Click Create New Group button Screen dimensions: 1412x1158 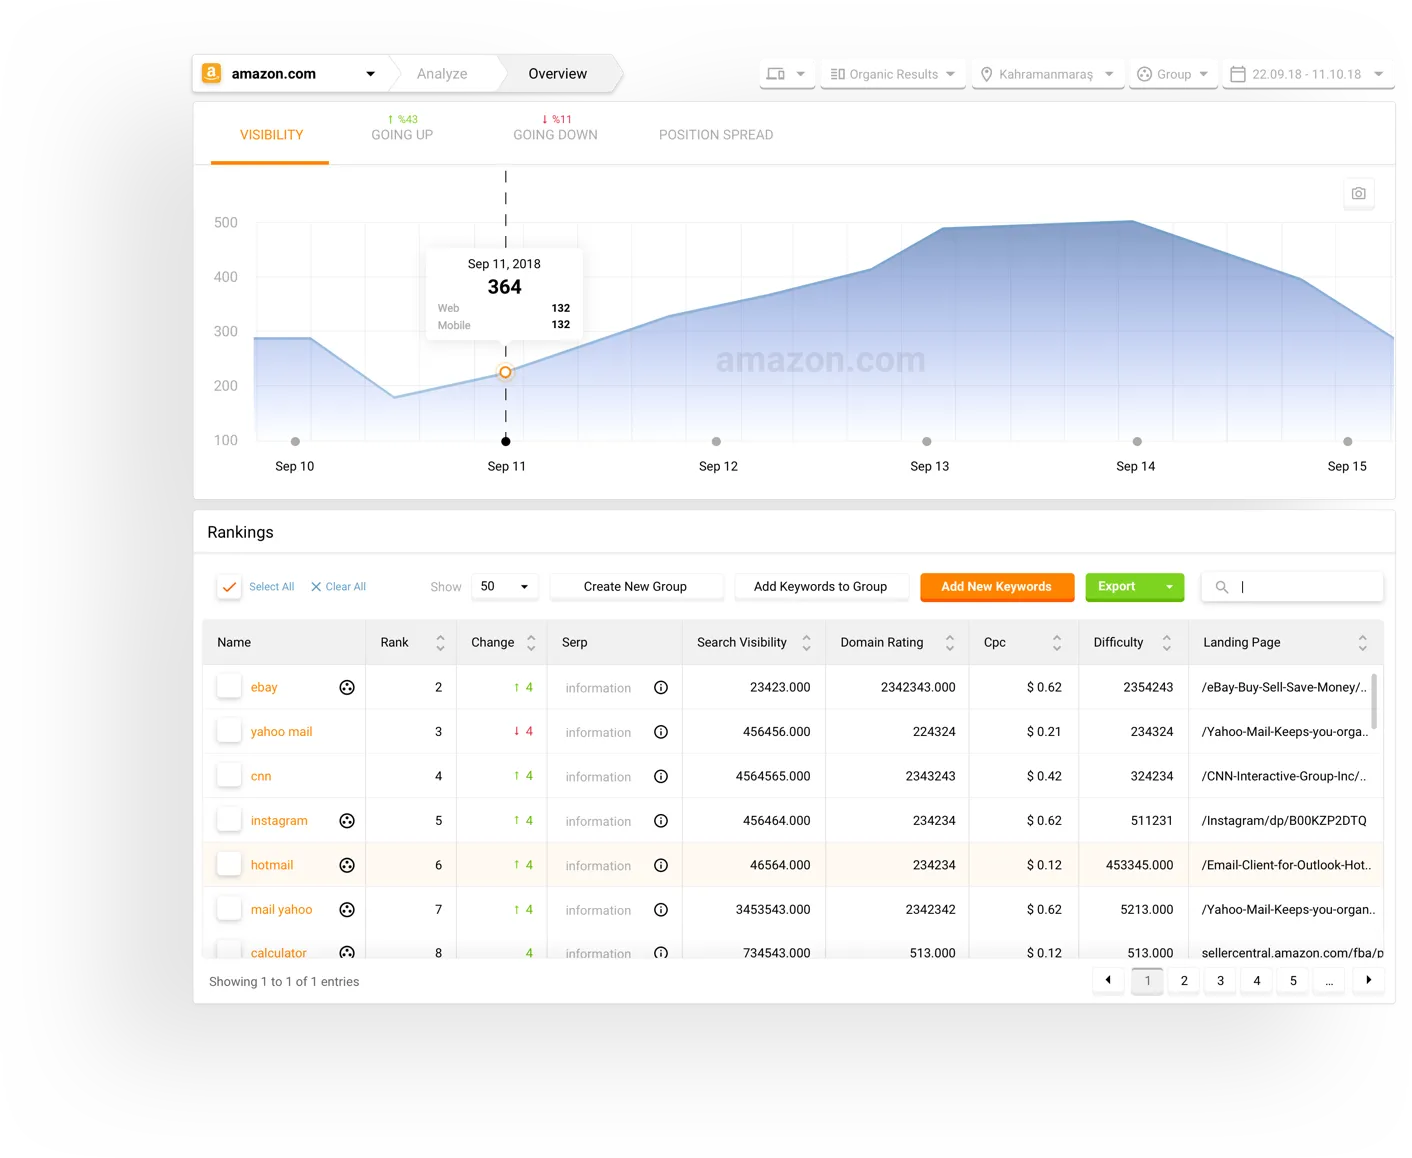pyautogui.click(x=635, y=587)
